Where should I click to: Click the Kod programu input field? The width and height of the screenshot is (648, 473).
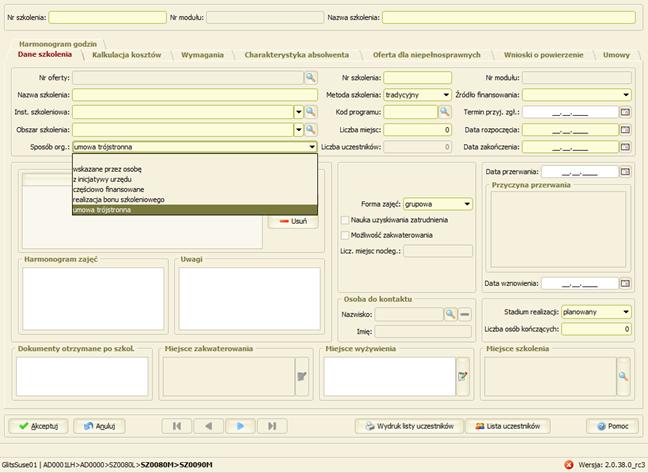click(410, 112)
